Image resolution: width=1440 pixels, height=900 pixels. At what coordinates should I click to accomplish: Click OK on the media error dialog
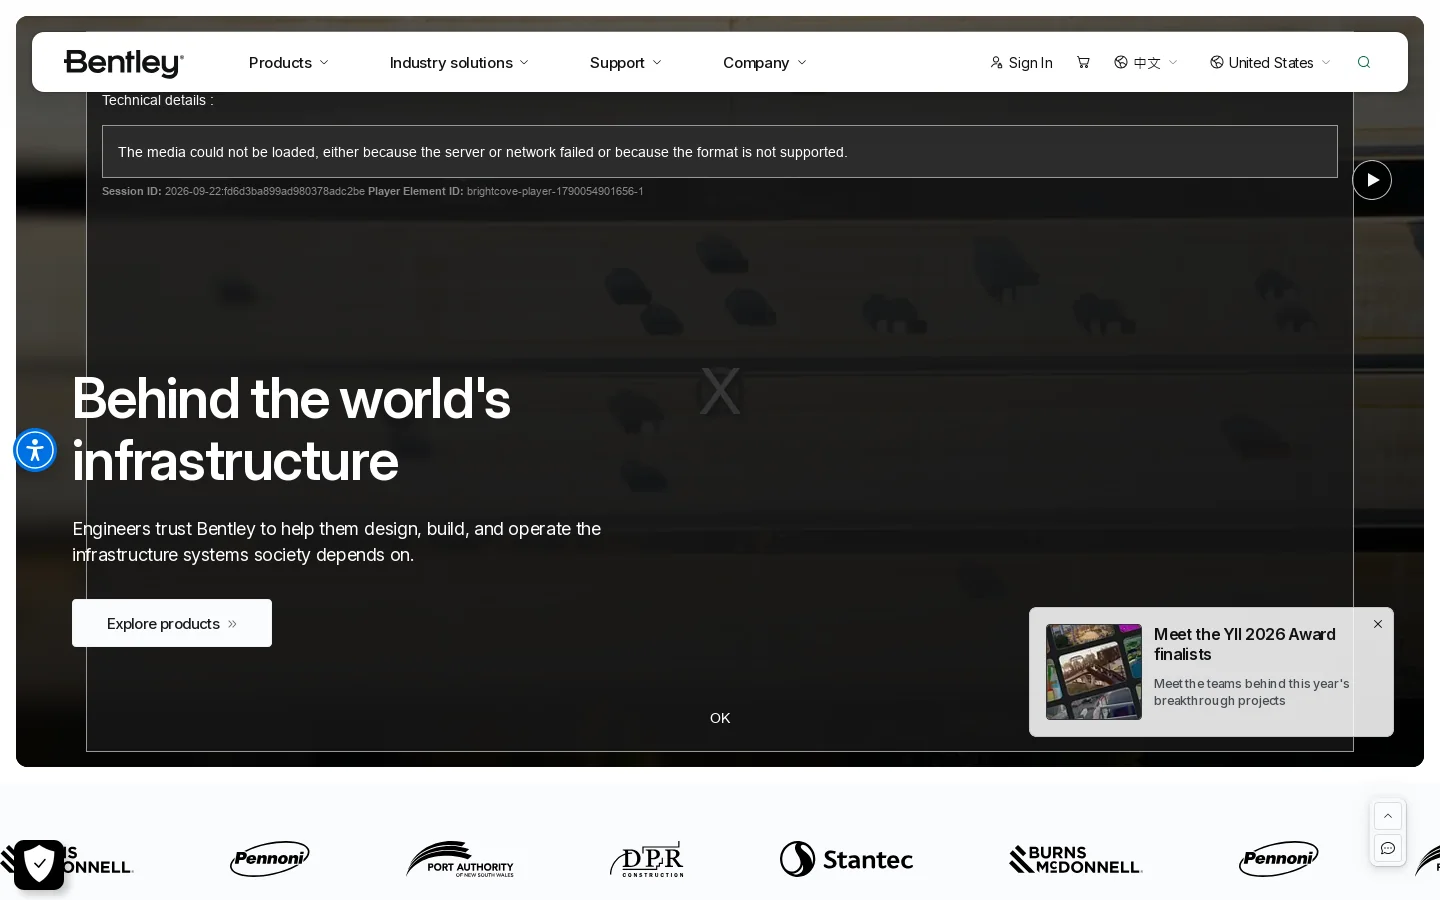coord(720,718)
